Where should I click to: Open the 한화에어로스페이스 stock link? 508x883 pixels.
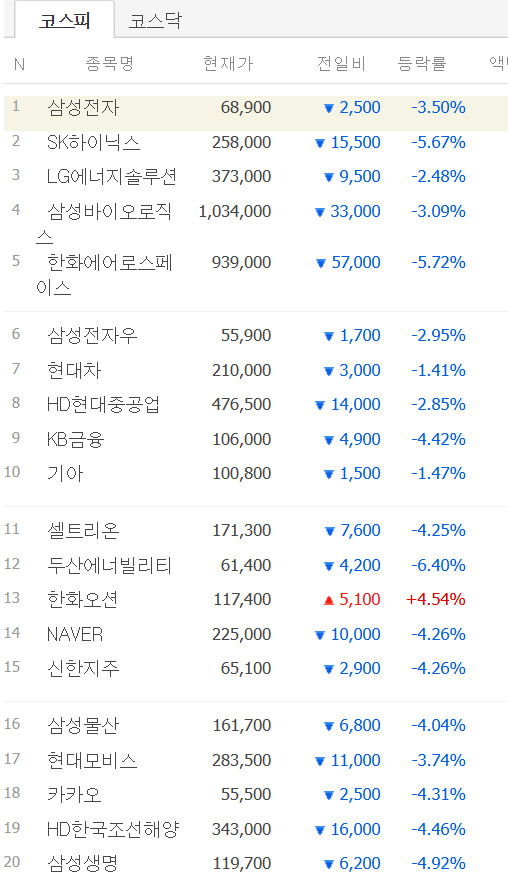tap(104, 274)
